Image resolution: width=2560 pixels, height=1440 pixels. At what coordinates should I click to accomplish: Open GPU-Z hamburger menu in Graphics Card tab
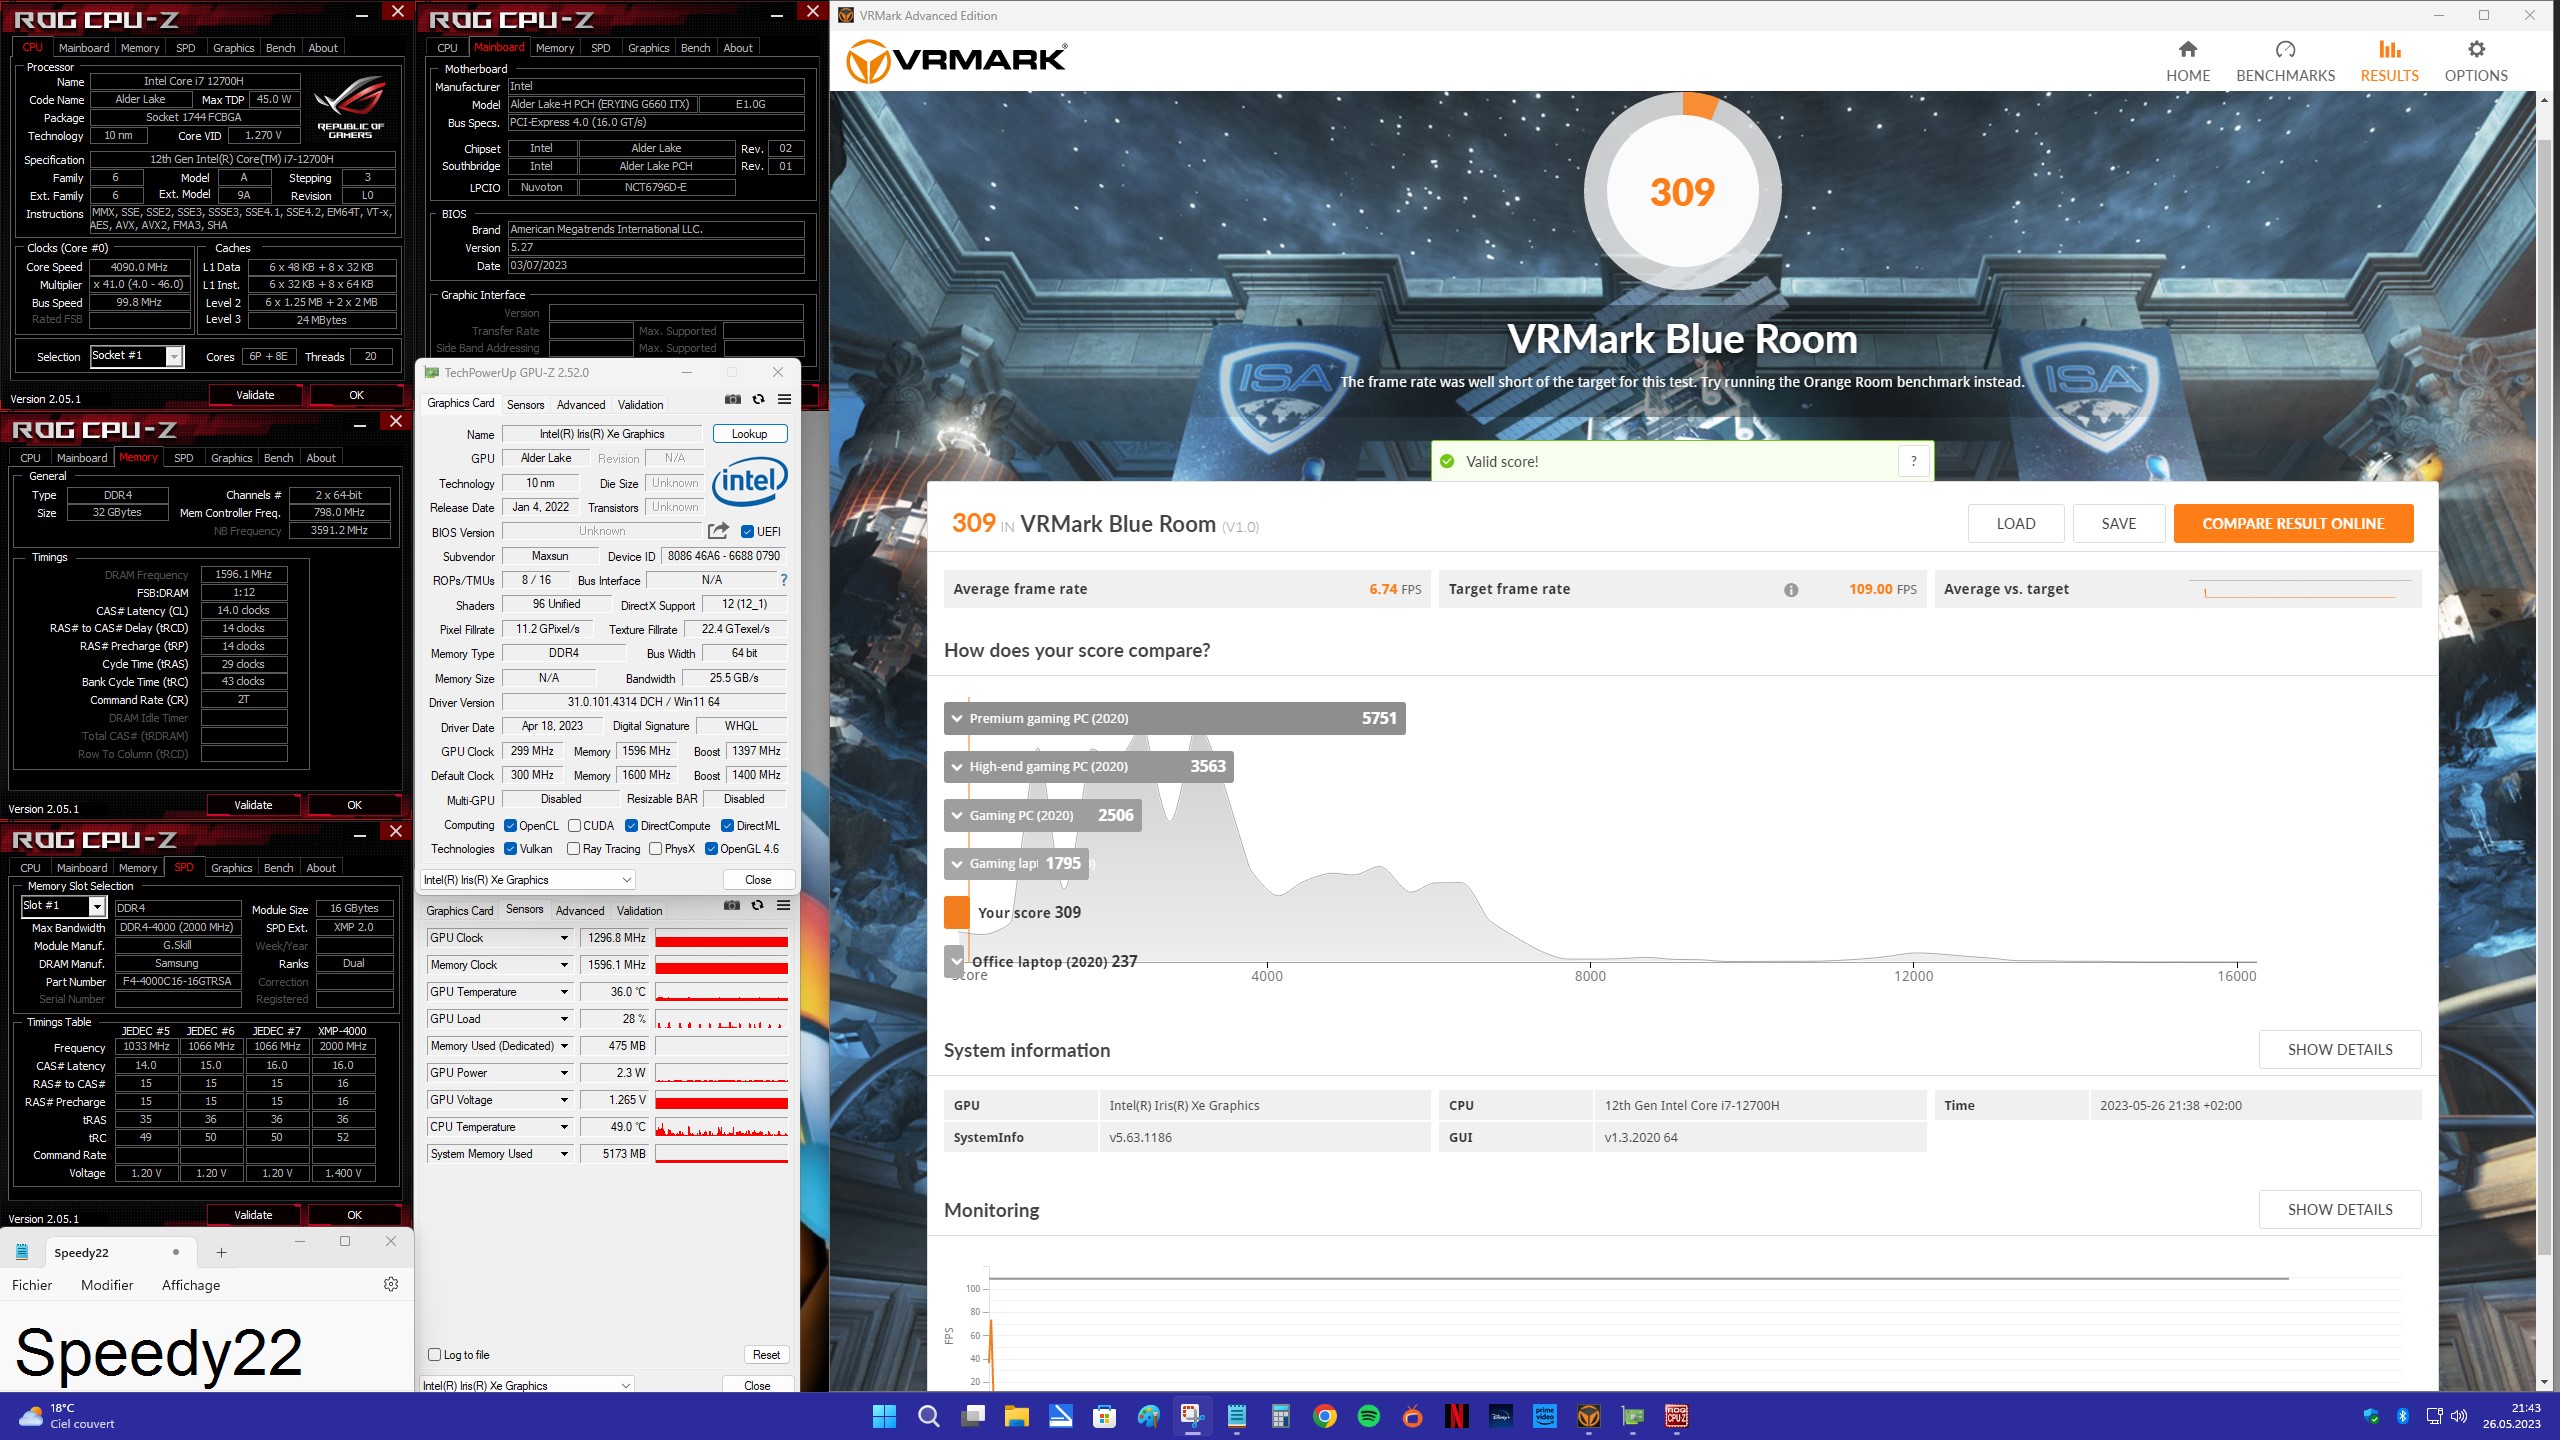tap(784, 400)
